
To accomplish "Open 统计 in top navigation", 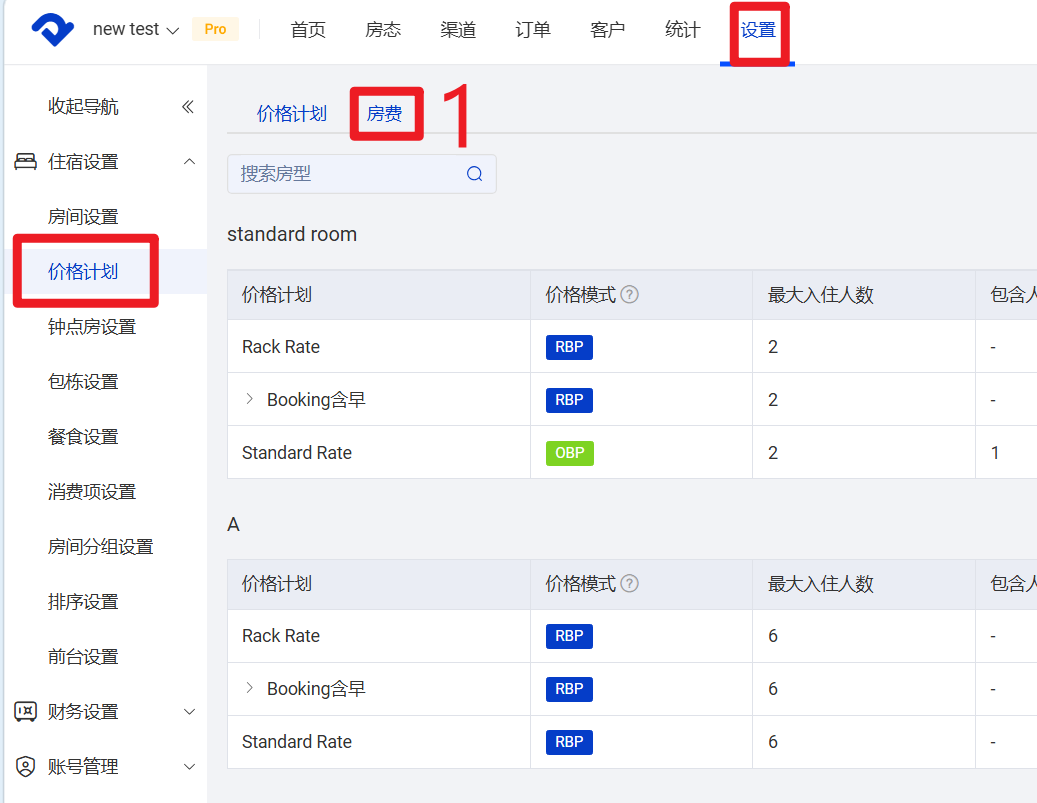I will coord(682,30).
